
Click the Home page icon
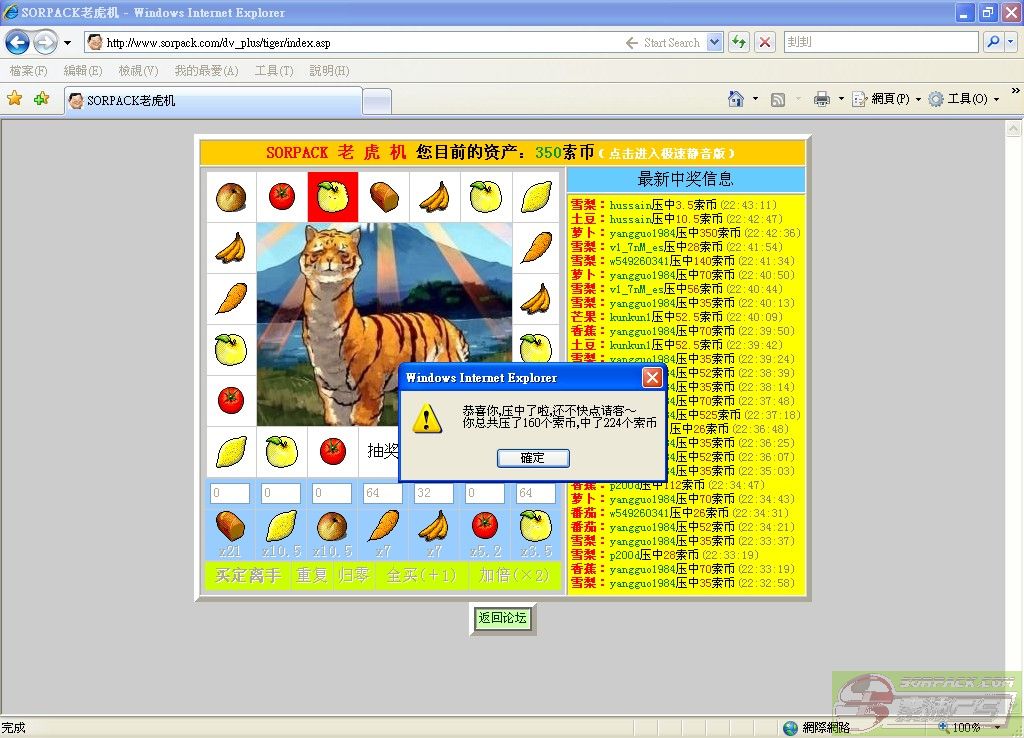click(x=736, y=99)
